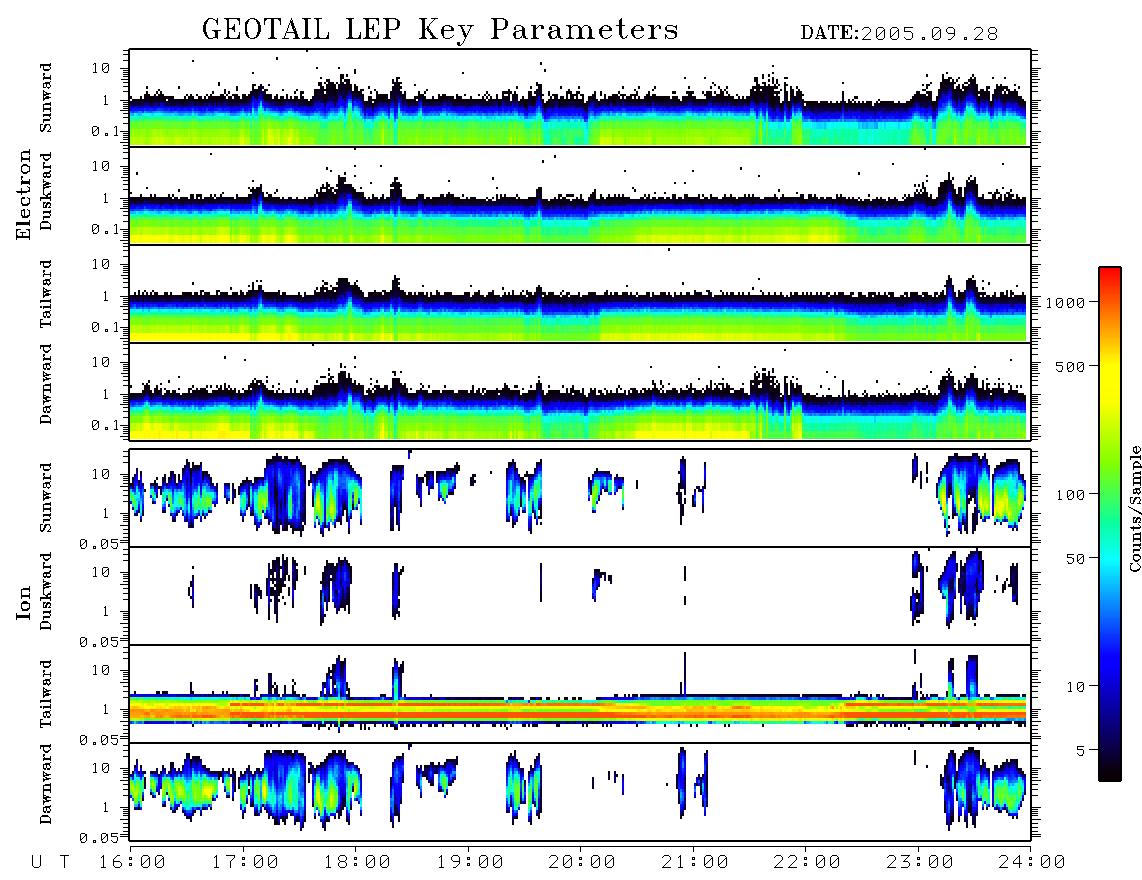This screenshot has width=1142, height=880.
Task: Click the 500 colorbar tick label
Action: (x=1070, y=366)
